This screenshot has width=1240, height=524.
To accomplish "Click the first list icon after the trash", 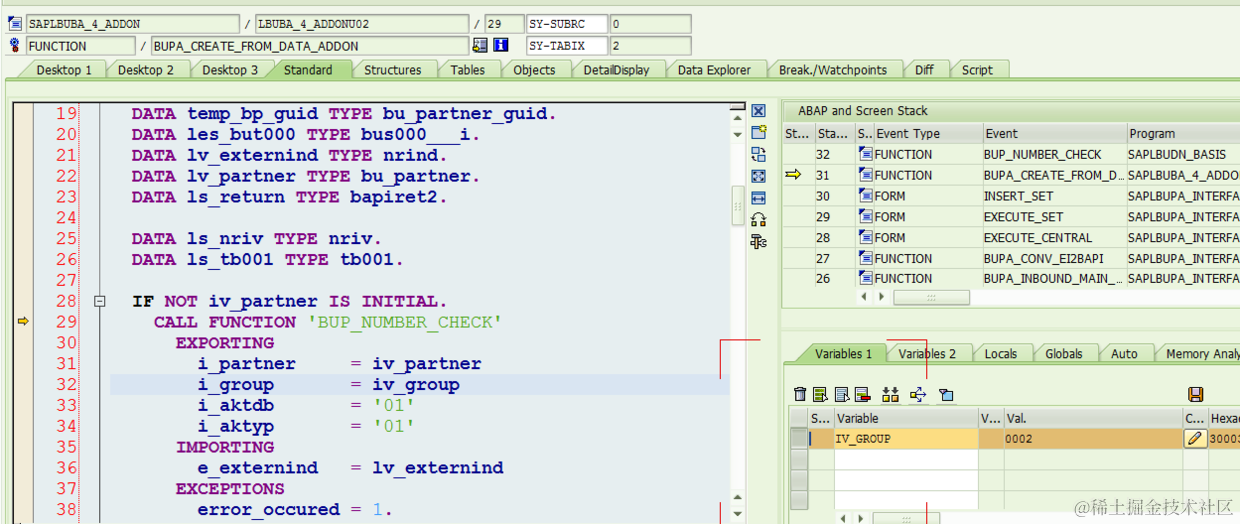I will [x=820, y=394].
